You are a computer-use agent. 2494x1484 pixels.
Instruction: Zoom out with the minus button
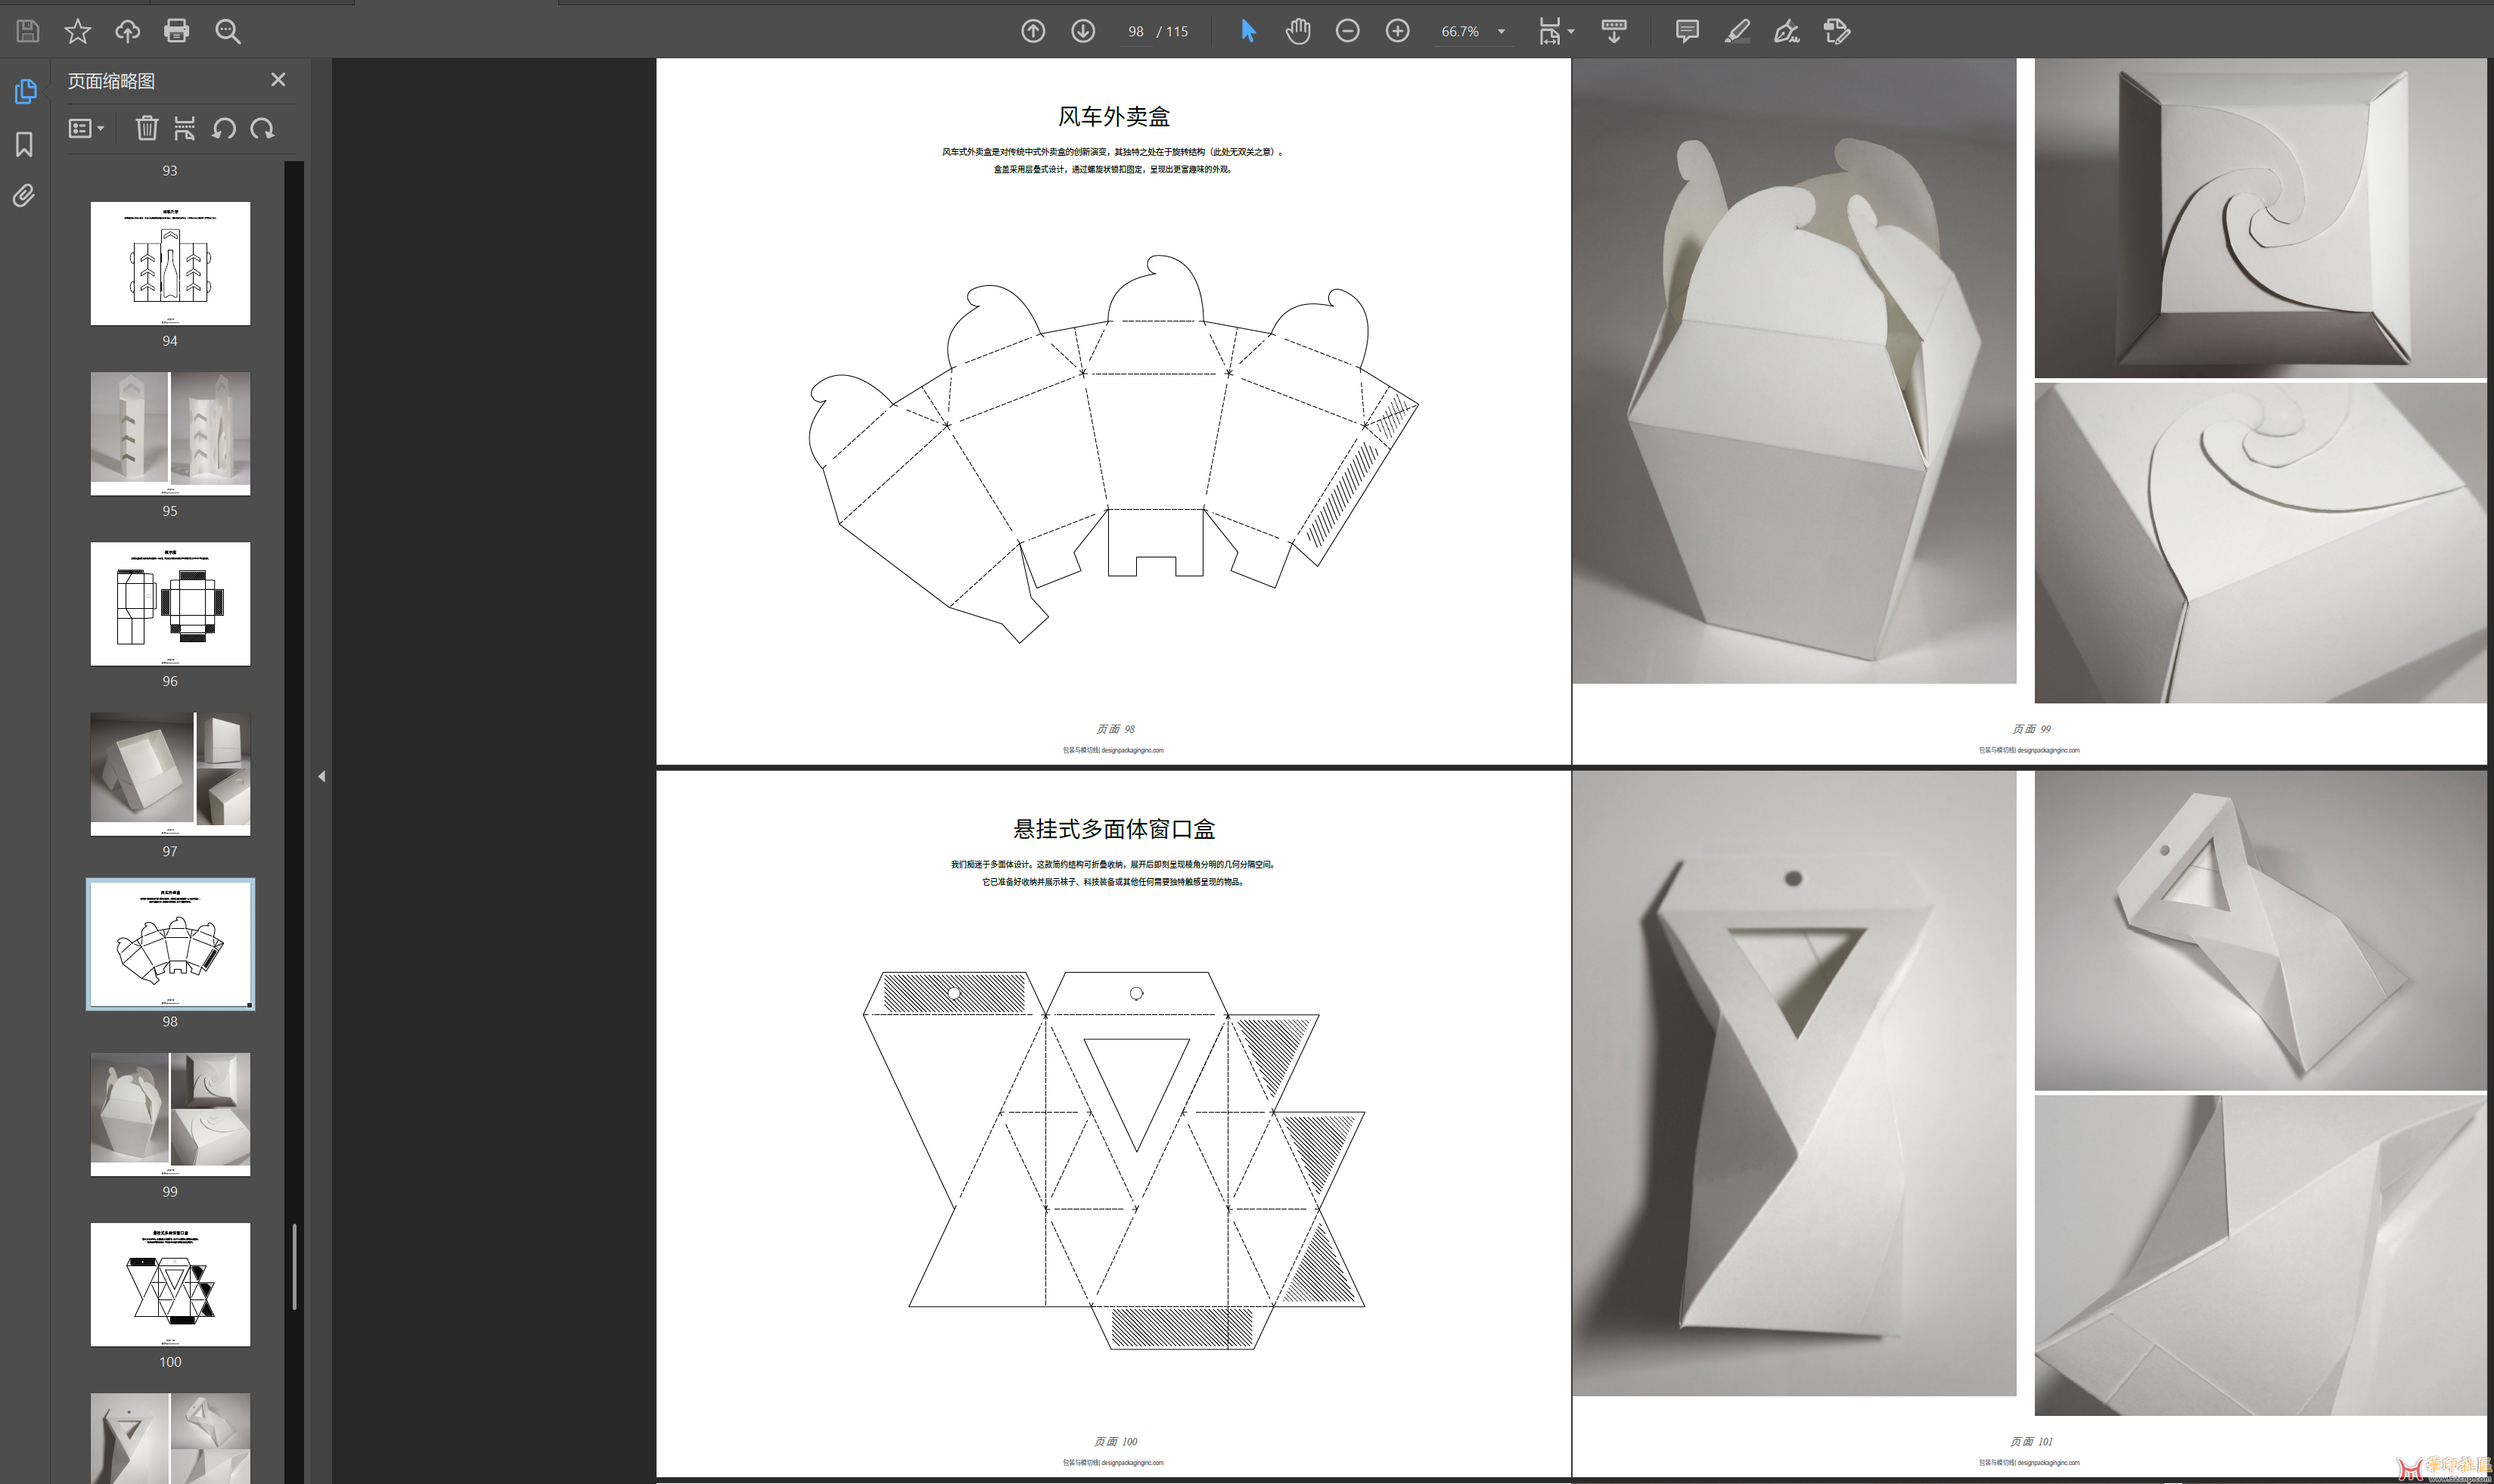[x=1347, y=31]
